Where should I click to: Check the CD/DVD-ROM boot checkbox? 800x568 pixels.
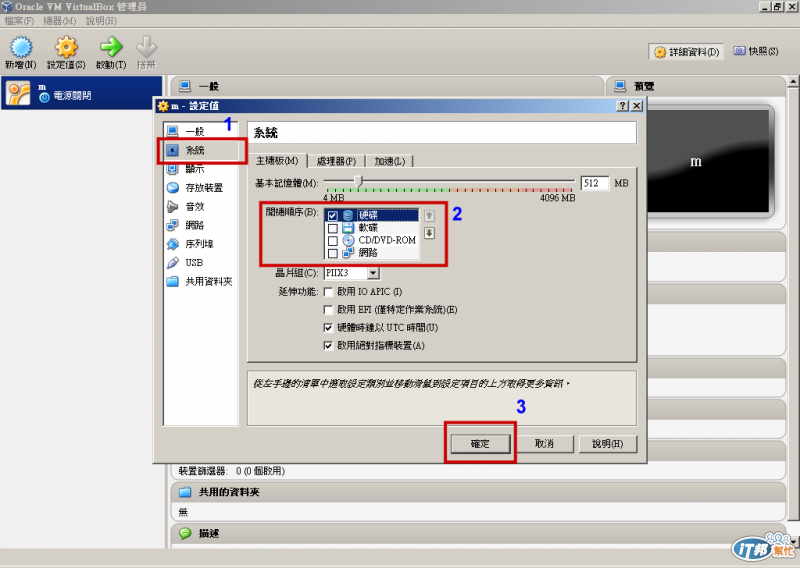point(333,240)
